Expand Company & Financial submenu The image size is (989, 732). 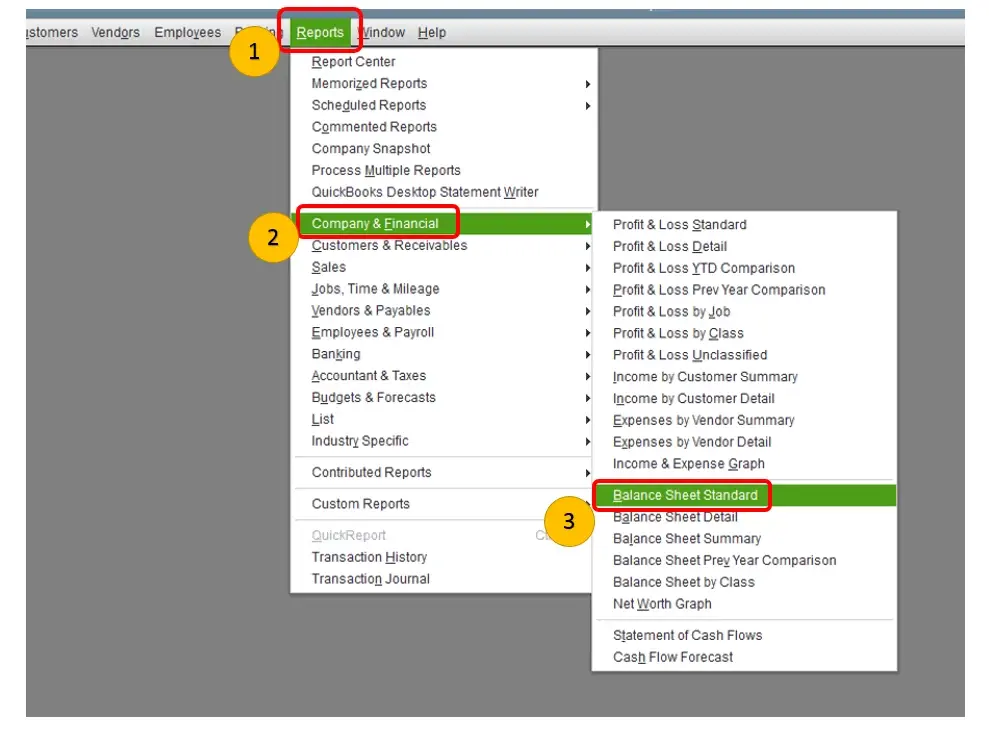pos(443,224)
